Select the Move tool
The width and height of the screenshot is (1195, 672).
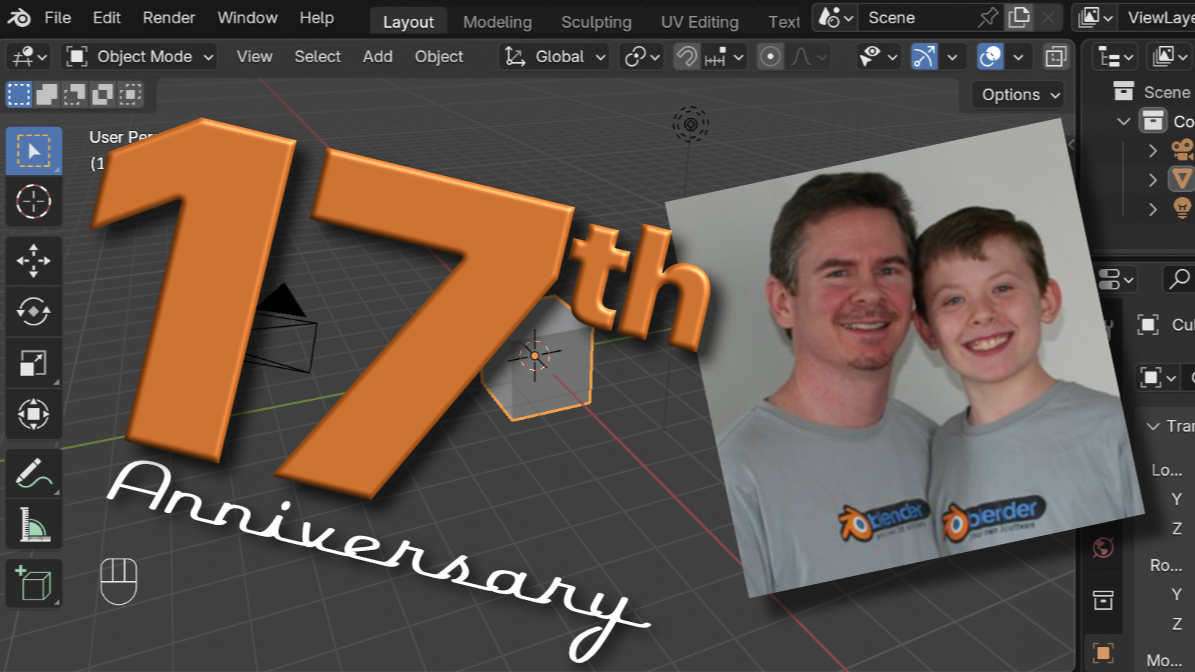pos(34,261)
